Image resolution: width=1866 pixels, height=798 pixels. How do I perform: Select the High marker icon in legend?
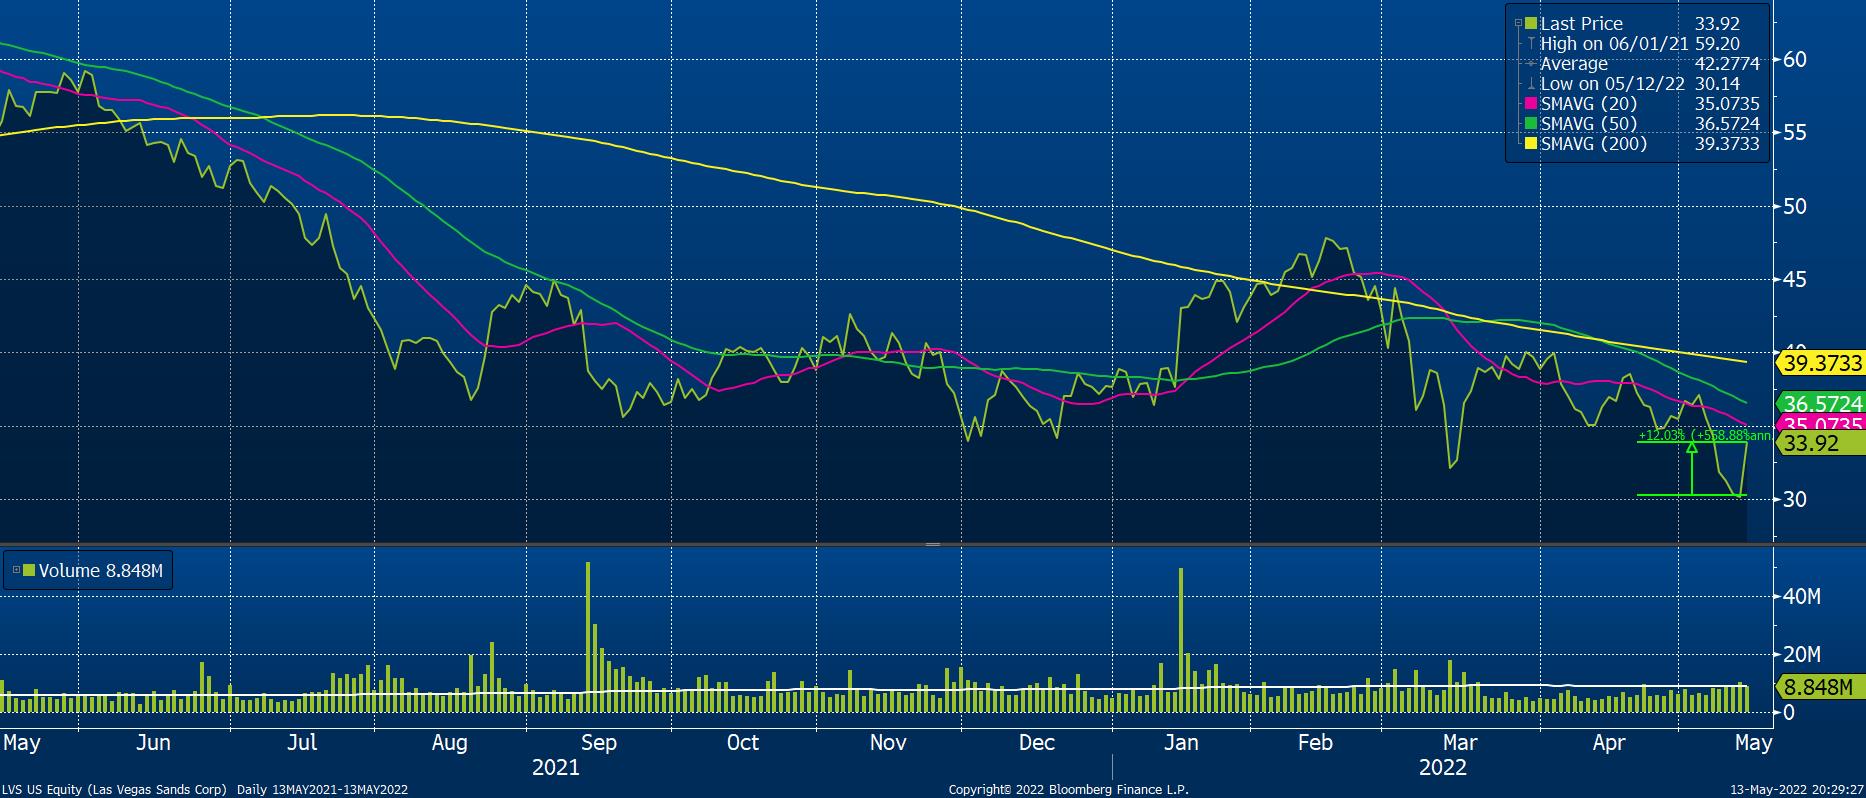tap(1530, 44)
